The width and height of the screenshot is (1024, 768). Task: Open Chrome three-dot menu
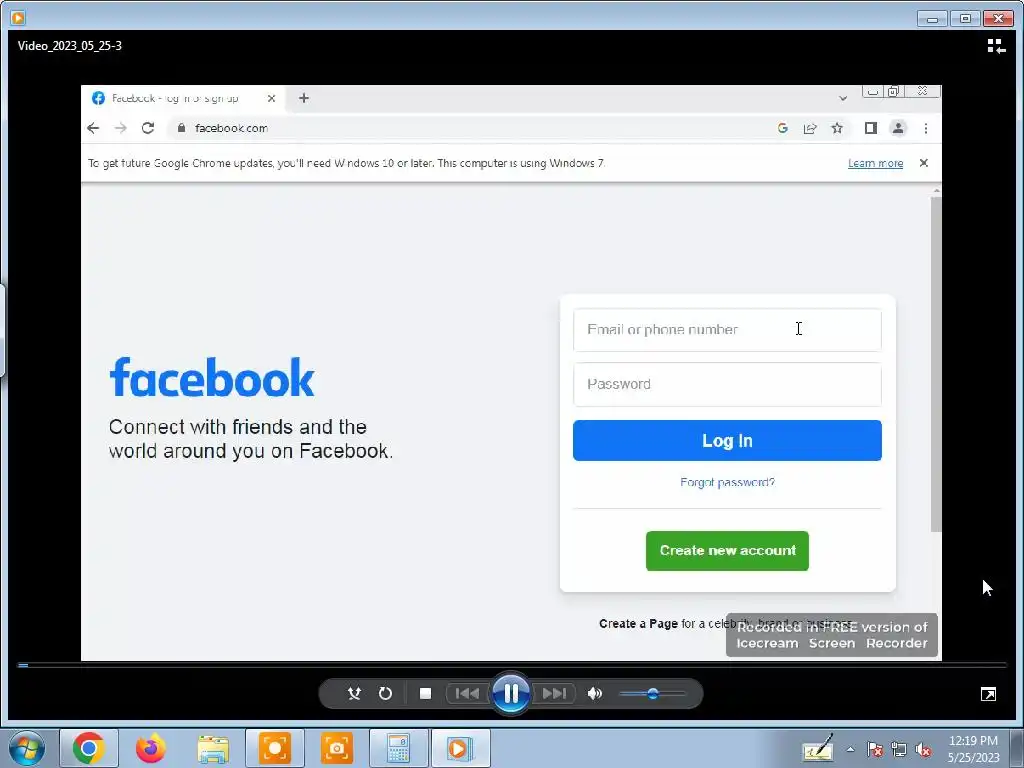point(925,128)
